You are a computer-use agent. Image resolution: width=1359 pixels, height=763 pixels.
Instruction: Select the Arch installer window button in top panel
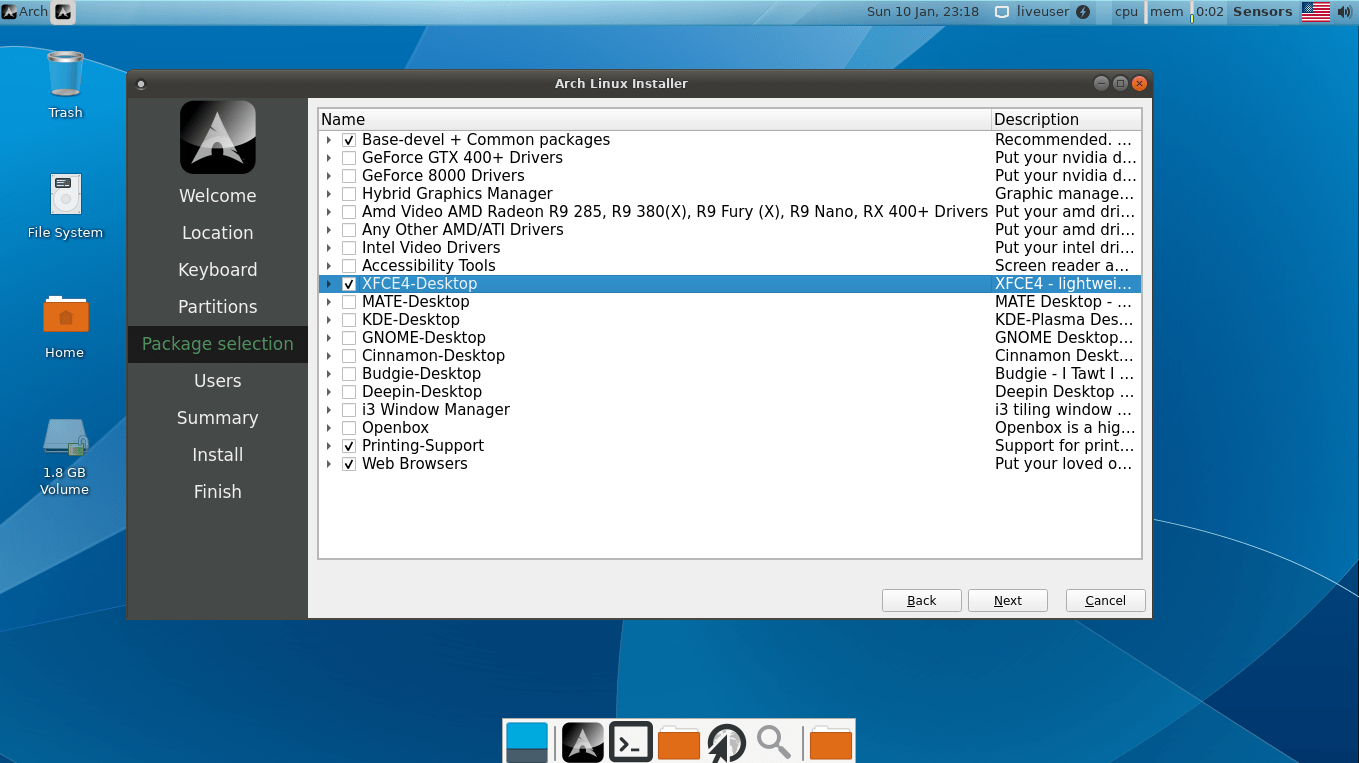(63, 12)
